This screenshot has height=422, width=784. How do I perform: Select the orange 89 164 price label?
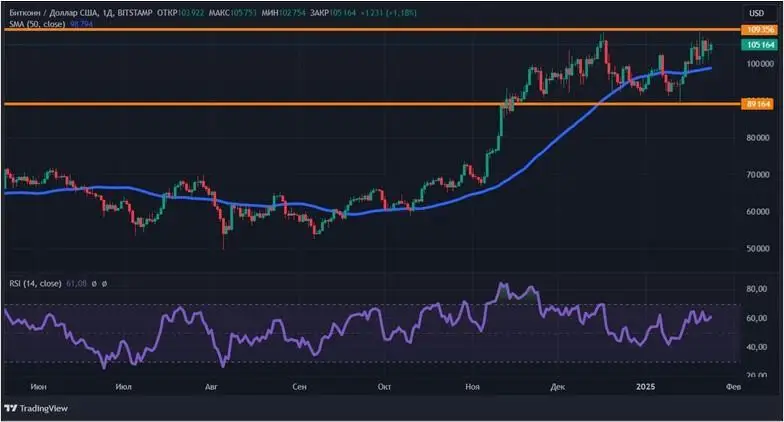[757, 103]
